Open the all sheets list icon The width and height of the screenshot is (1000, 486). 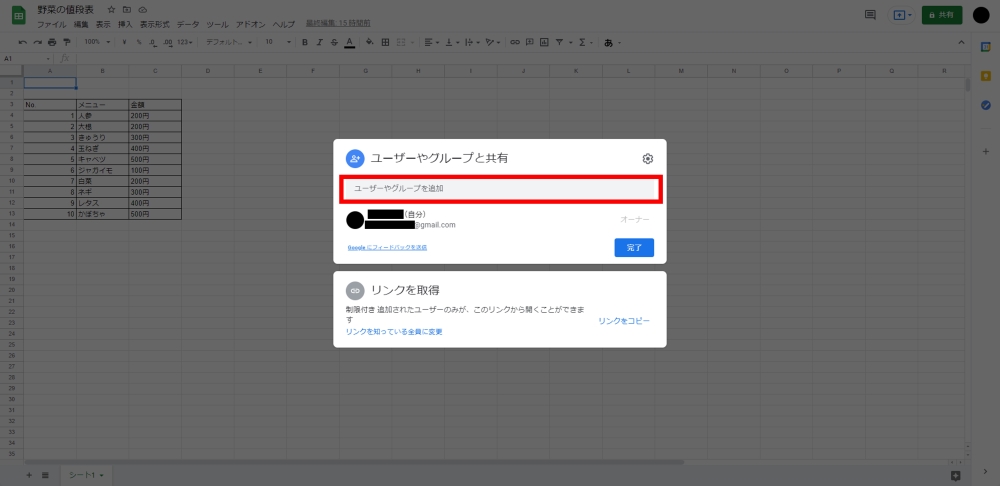tap(45, 475)
